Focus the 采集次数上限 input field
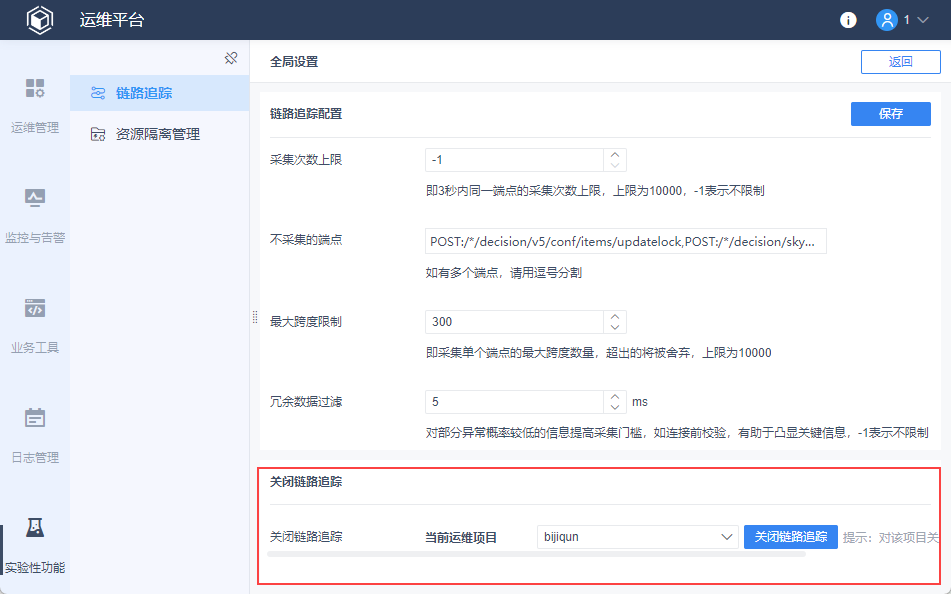 pyautogui.click(x=514, y=160)
